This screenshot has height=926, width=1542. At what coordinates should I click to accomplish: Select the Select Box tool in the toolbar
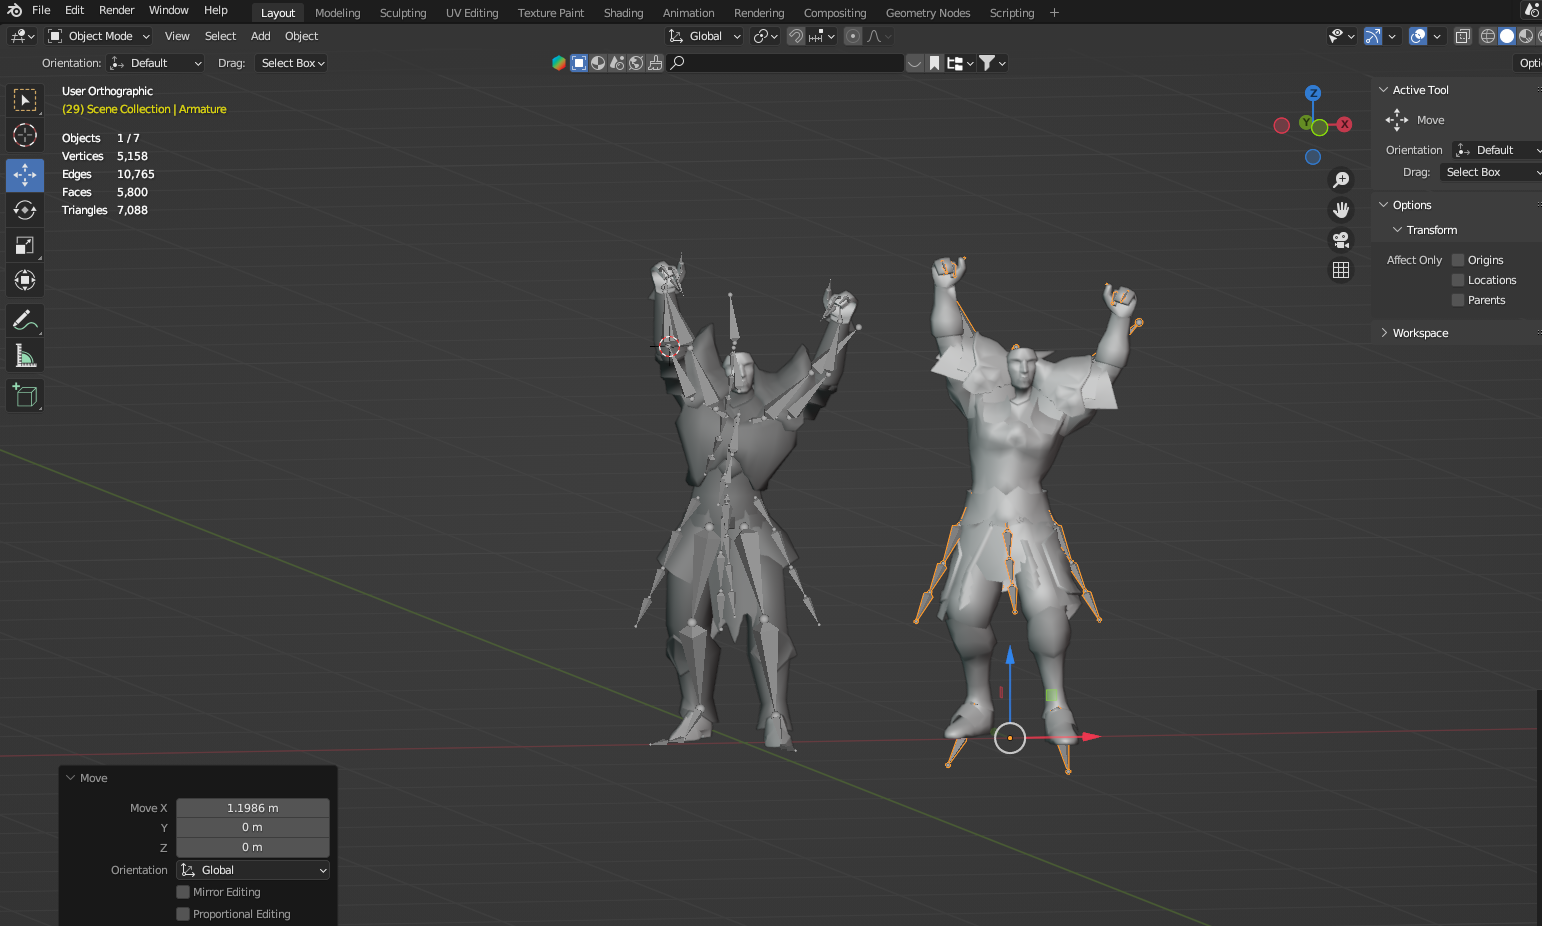[x=25, y=100]
